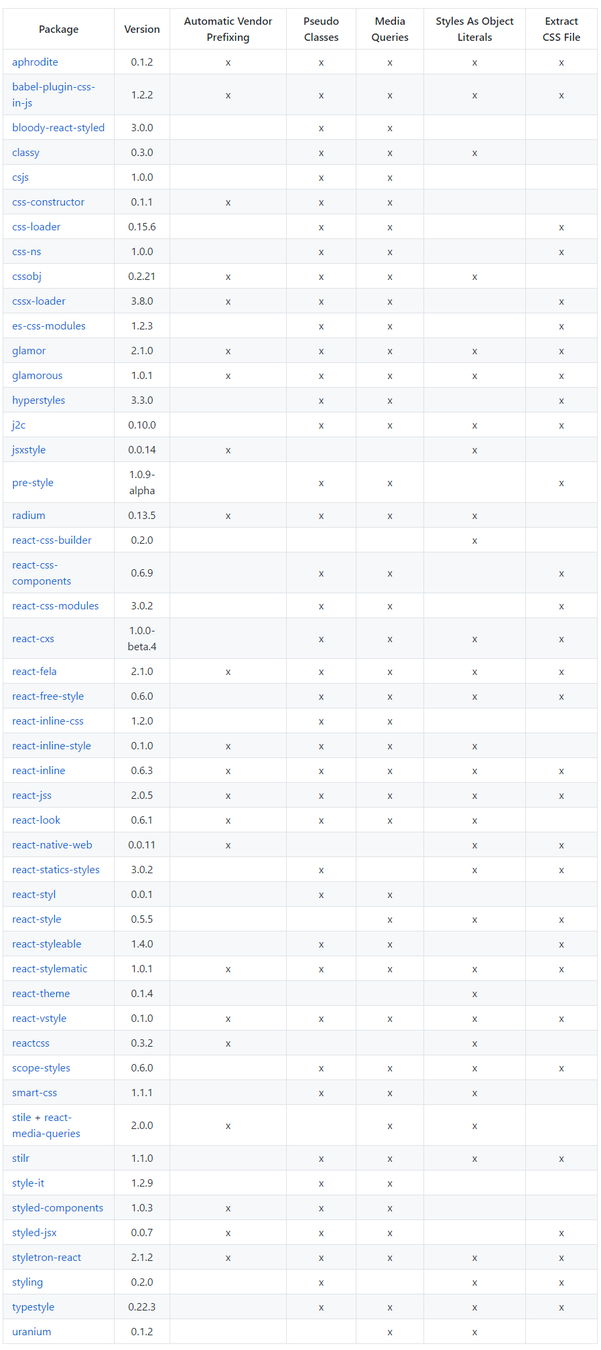Click the react-native-web link
Viewport: 601px width, 1350px height.
pyautogui.click(x=52, y=845)
